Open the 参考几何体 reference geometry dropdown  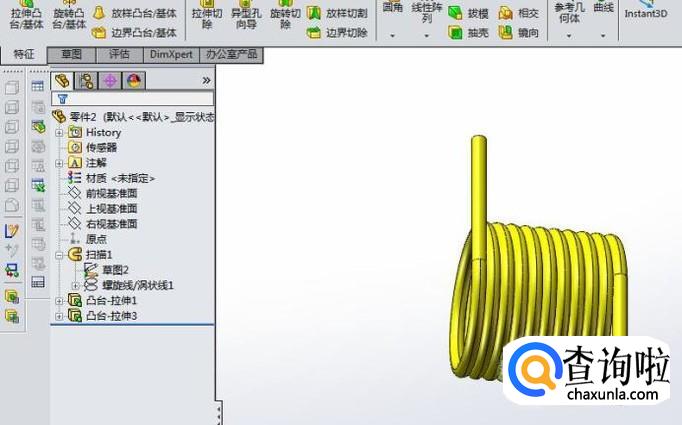coord(569,36)
